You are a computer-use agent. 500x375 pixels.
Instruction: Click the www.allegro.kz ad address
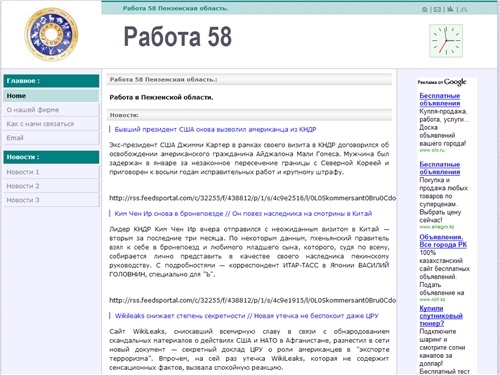tap(437, 227)
